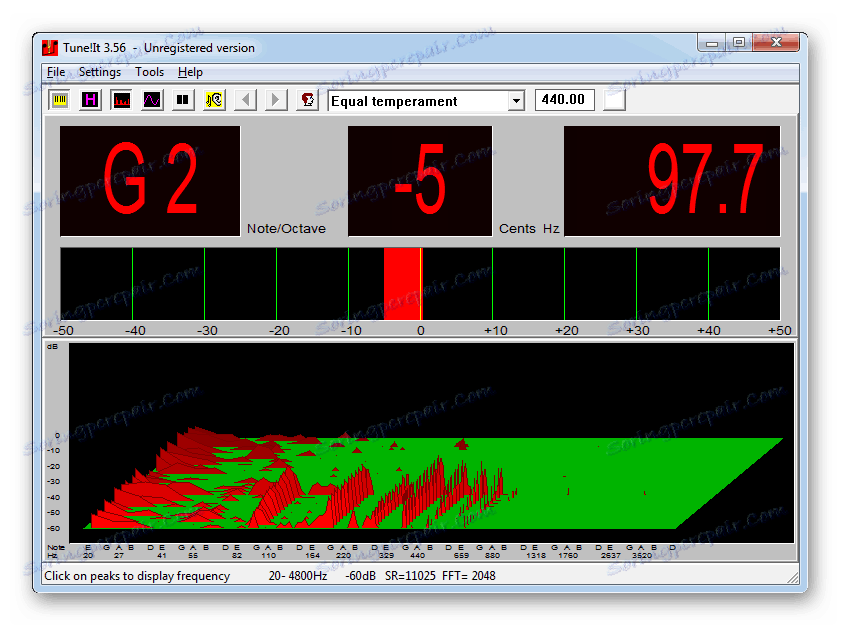841x626 pixels.
Task: Click the G 2 note display panel
Action: [150, 181]
